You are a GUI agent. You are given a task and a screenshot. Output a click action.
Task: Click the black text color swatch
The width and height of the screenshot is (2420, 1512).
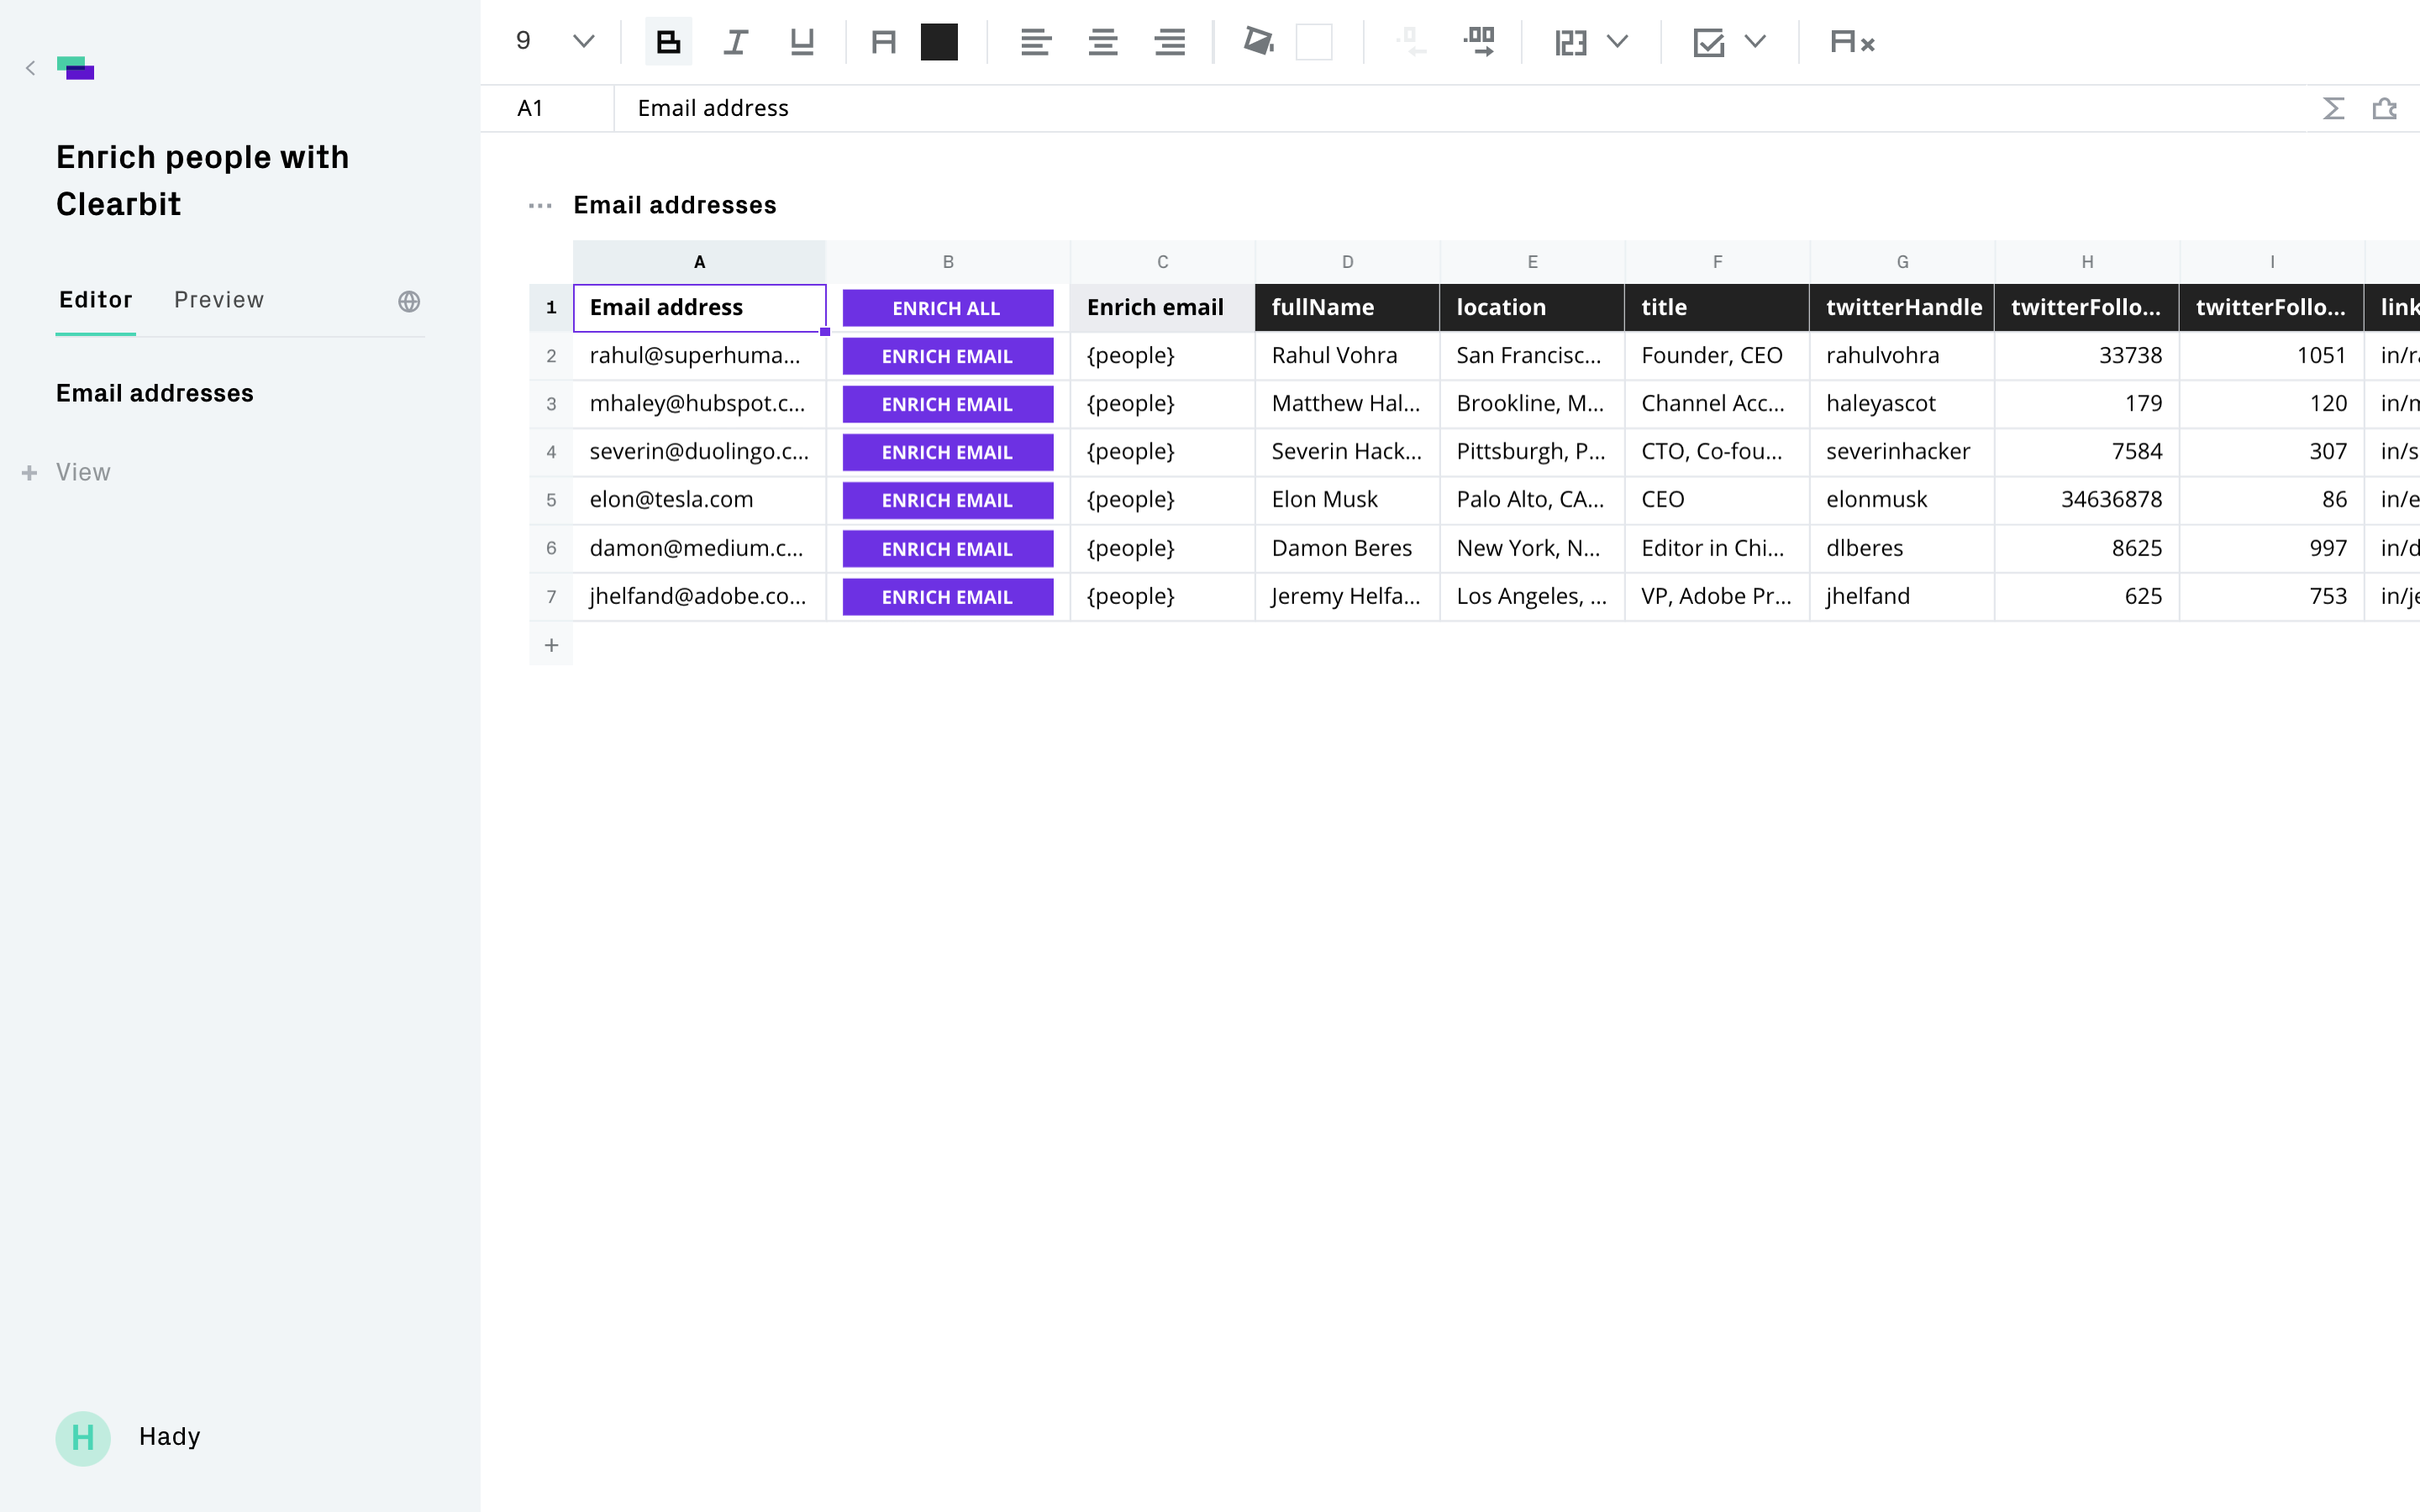939,42
